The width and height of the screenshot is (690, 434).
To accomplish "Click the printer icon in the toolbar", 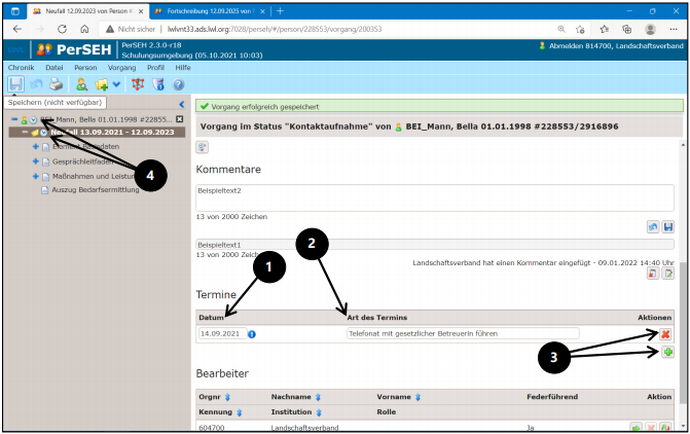I will [x=56, y=84].
